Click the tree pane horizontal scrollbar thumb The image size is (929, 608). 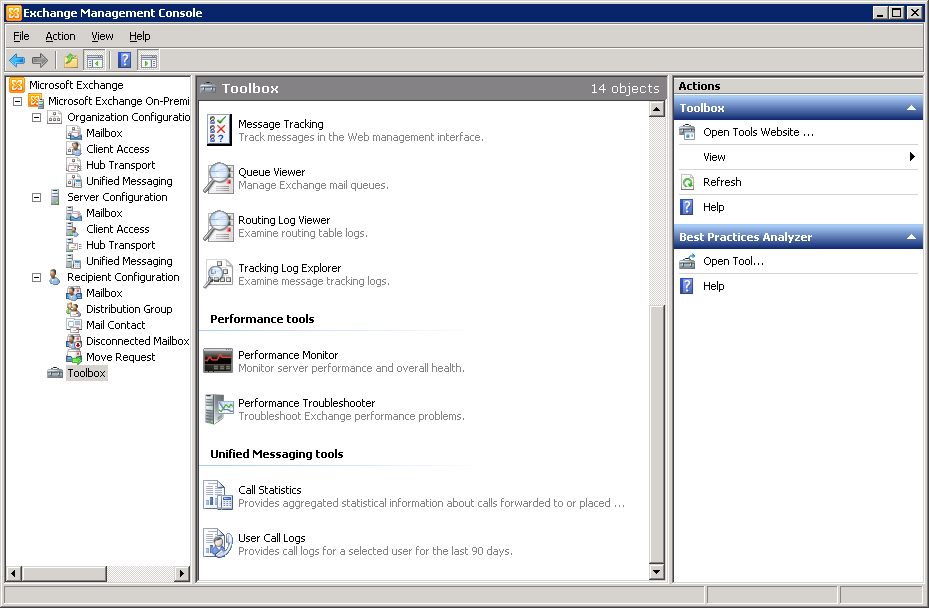click(x=64, y=573)
